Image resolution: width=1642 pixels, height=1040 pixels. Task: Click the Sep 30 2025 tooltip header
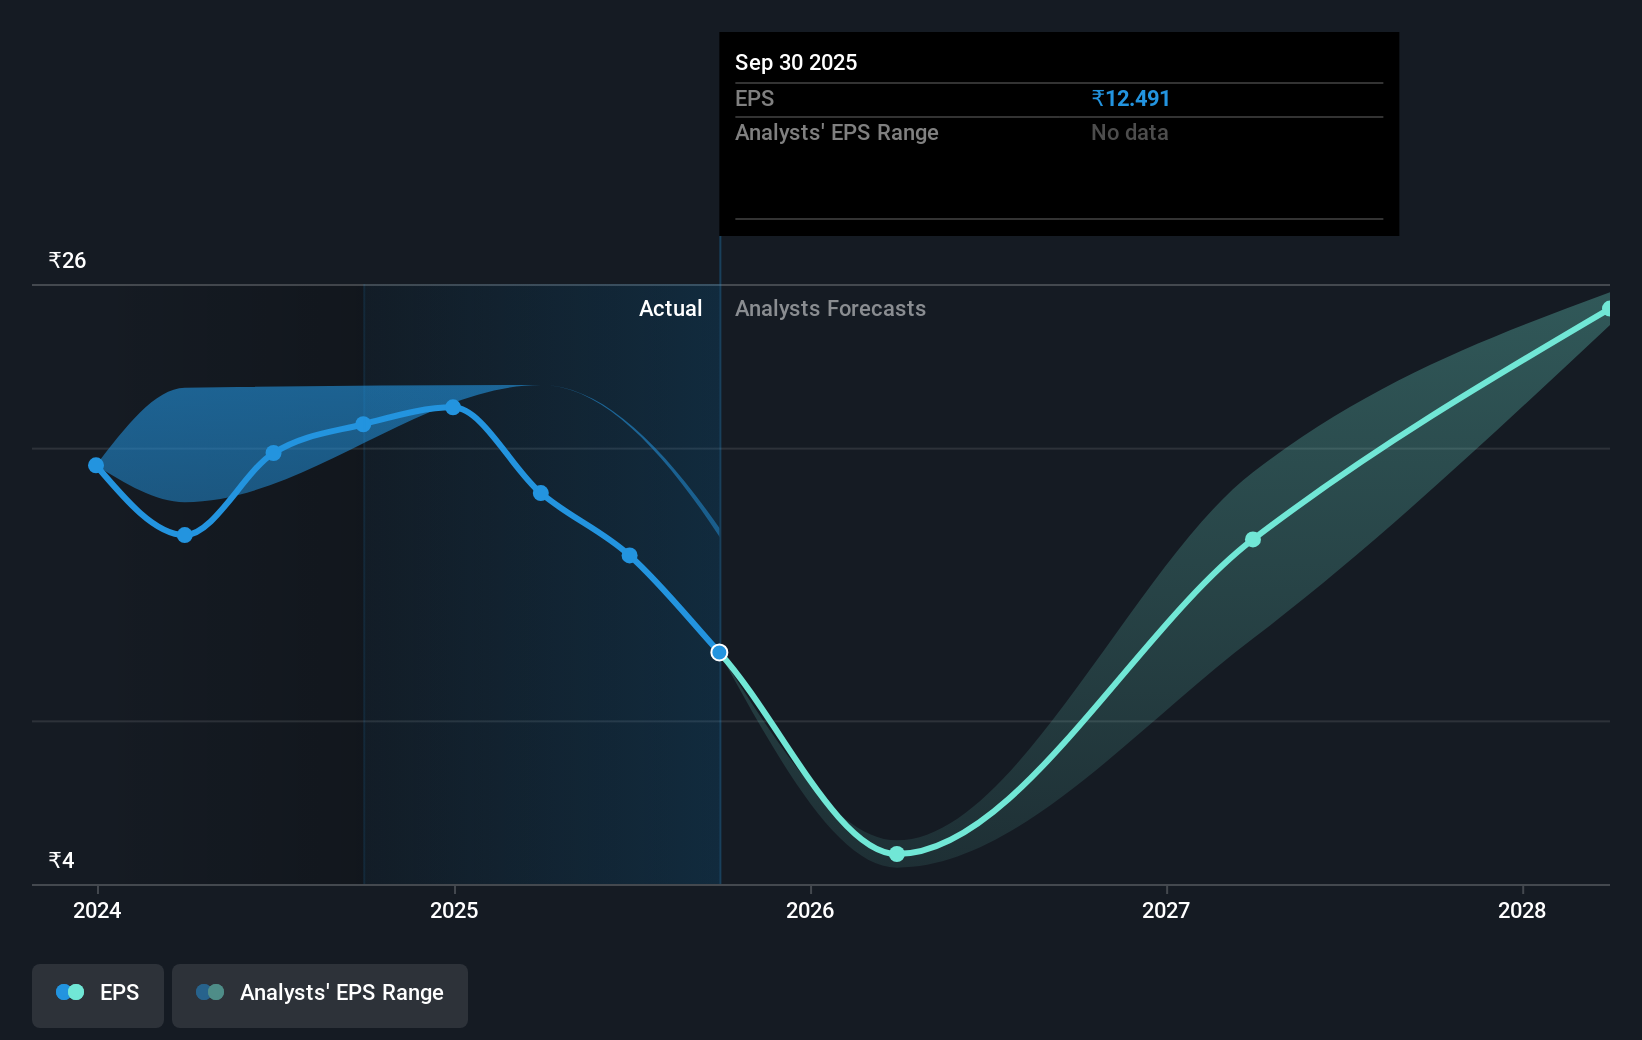[x=796, y=63]
